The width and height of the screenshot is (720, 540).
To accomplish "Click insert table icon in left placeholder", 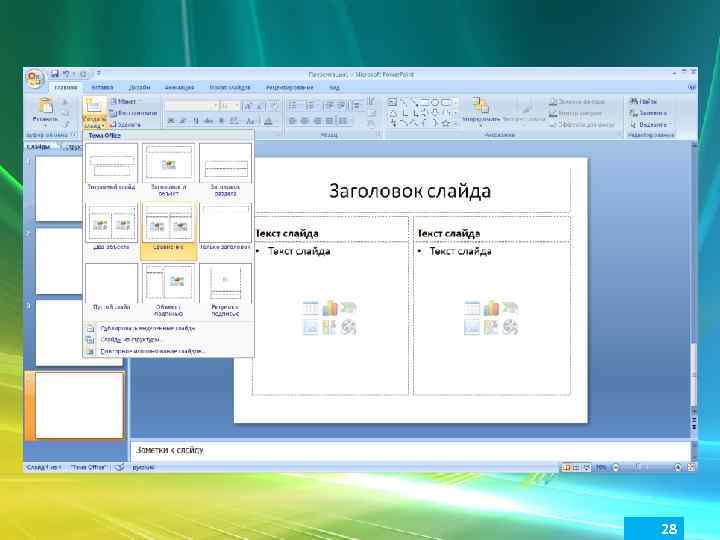I will coord(310,308).
